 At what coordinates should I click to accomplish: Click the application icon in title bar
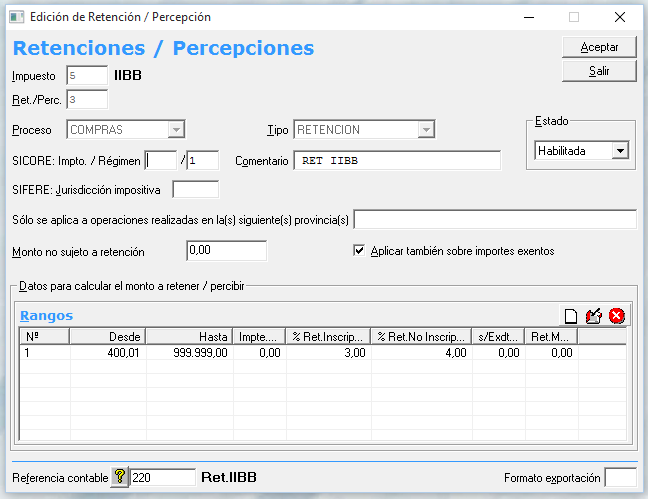click(16, 17)
